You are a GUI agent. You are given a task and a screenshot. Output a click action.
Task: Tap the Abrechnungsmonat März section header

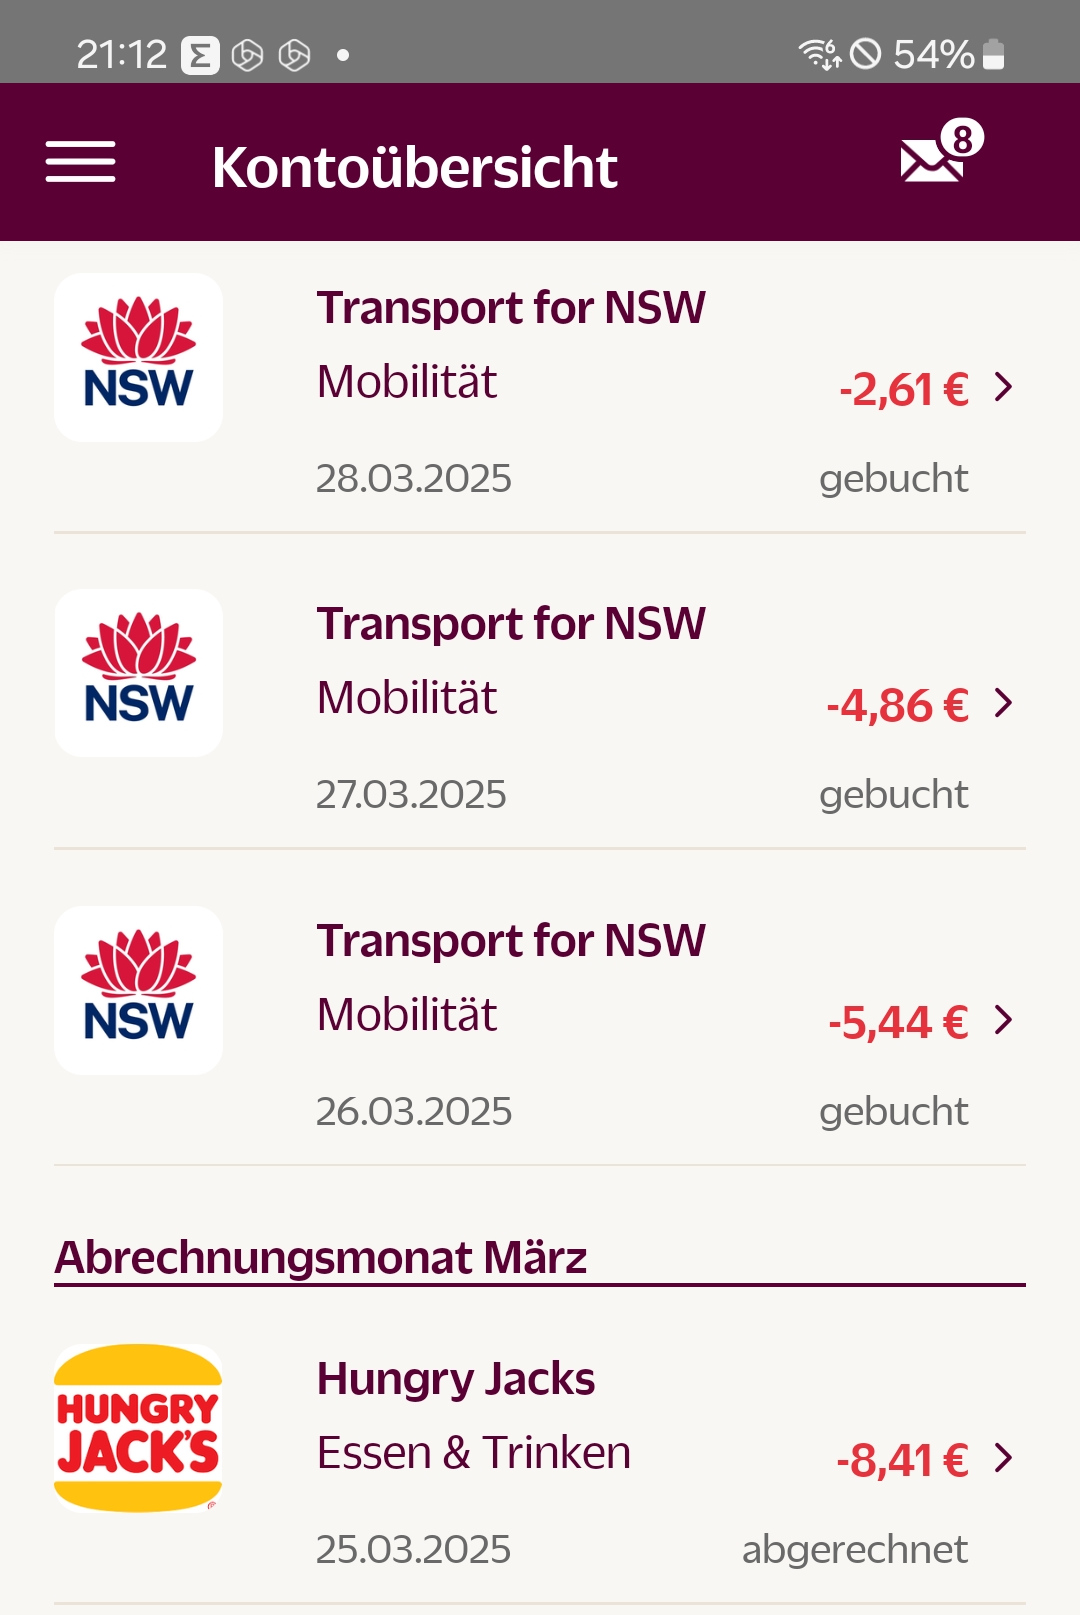[x=321, y=1258]
